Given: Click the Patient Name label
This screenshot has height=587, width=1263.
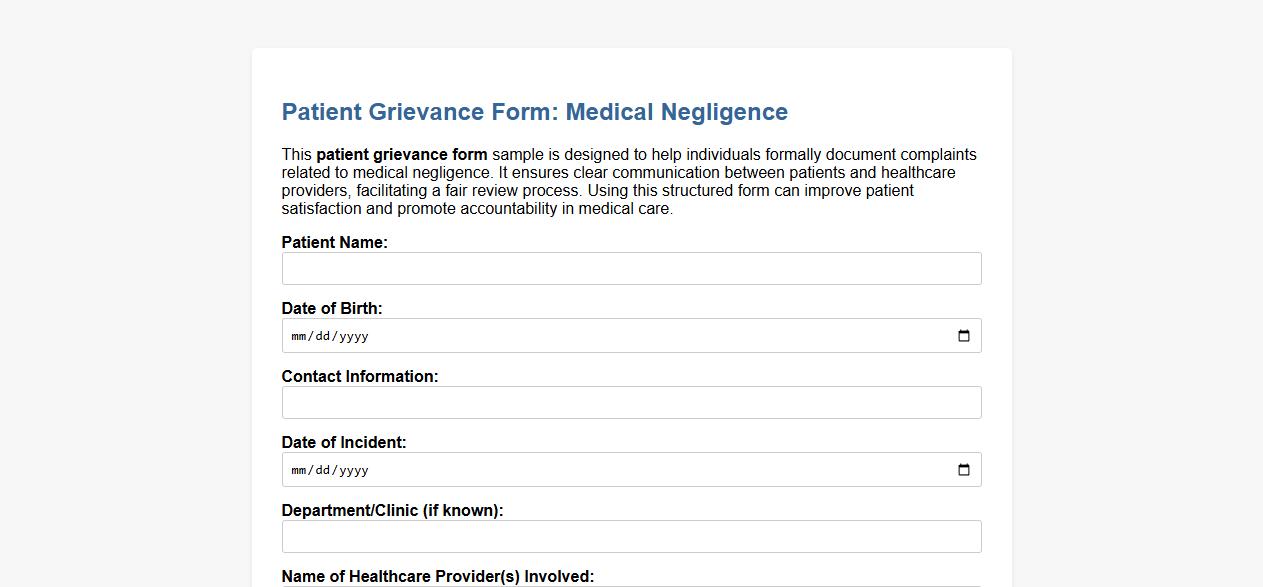Looking at the screenshot, I should [334, 242].
